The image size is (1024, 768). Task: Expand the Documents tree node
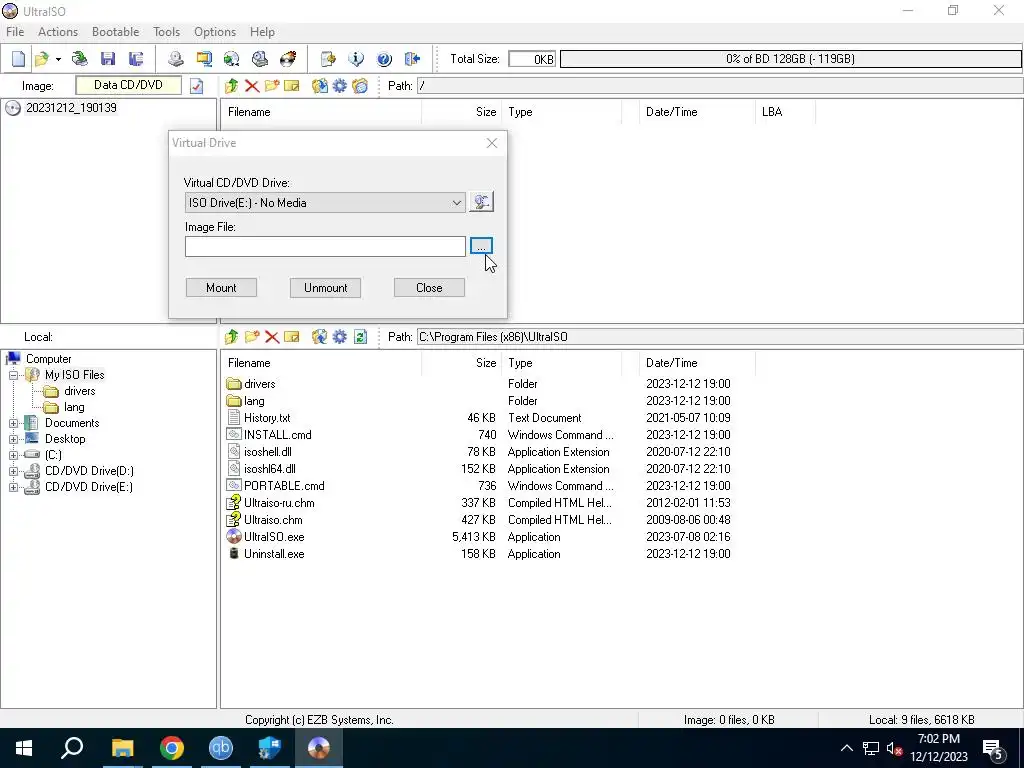[13, 423]
